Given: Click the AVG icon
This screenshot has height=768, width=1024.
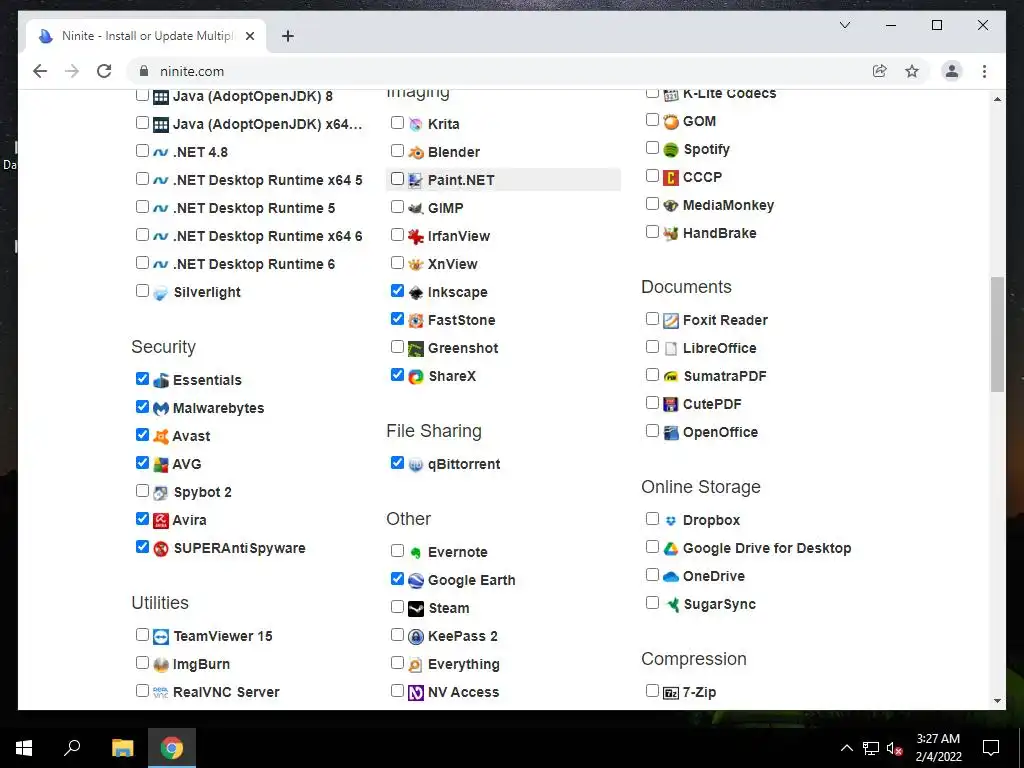Looking at the screenshot, I should (x=161, y=465).
